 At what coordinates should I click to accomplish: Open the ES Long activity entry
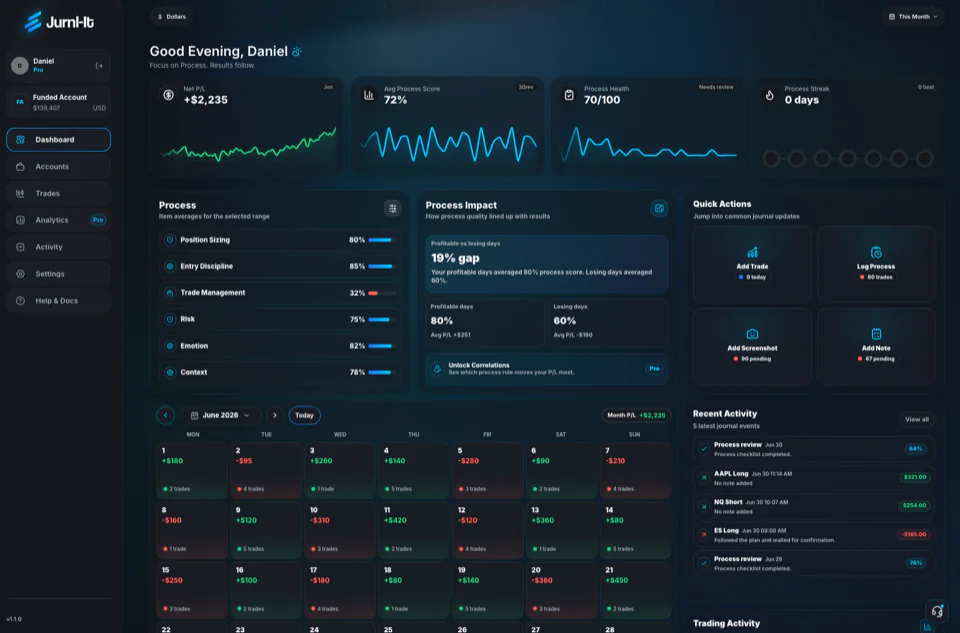814,535
